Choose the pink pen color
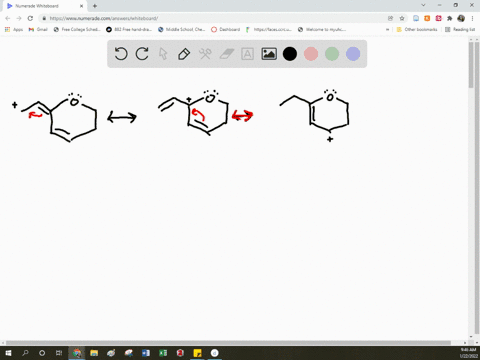480x360 pixels. pos(311,54)
